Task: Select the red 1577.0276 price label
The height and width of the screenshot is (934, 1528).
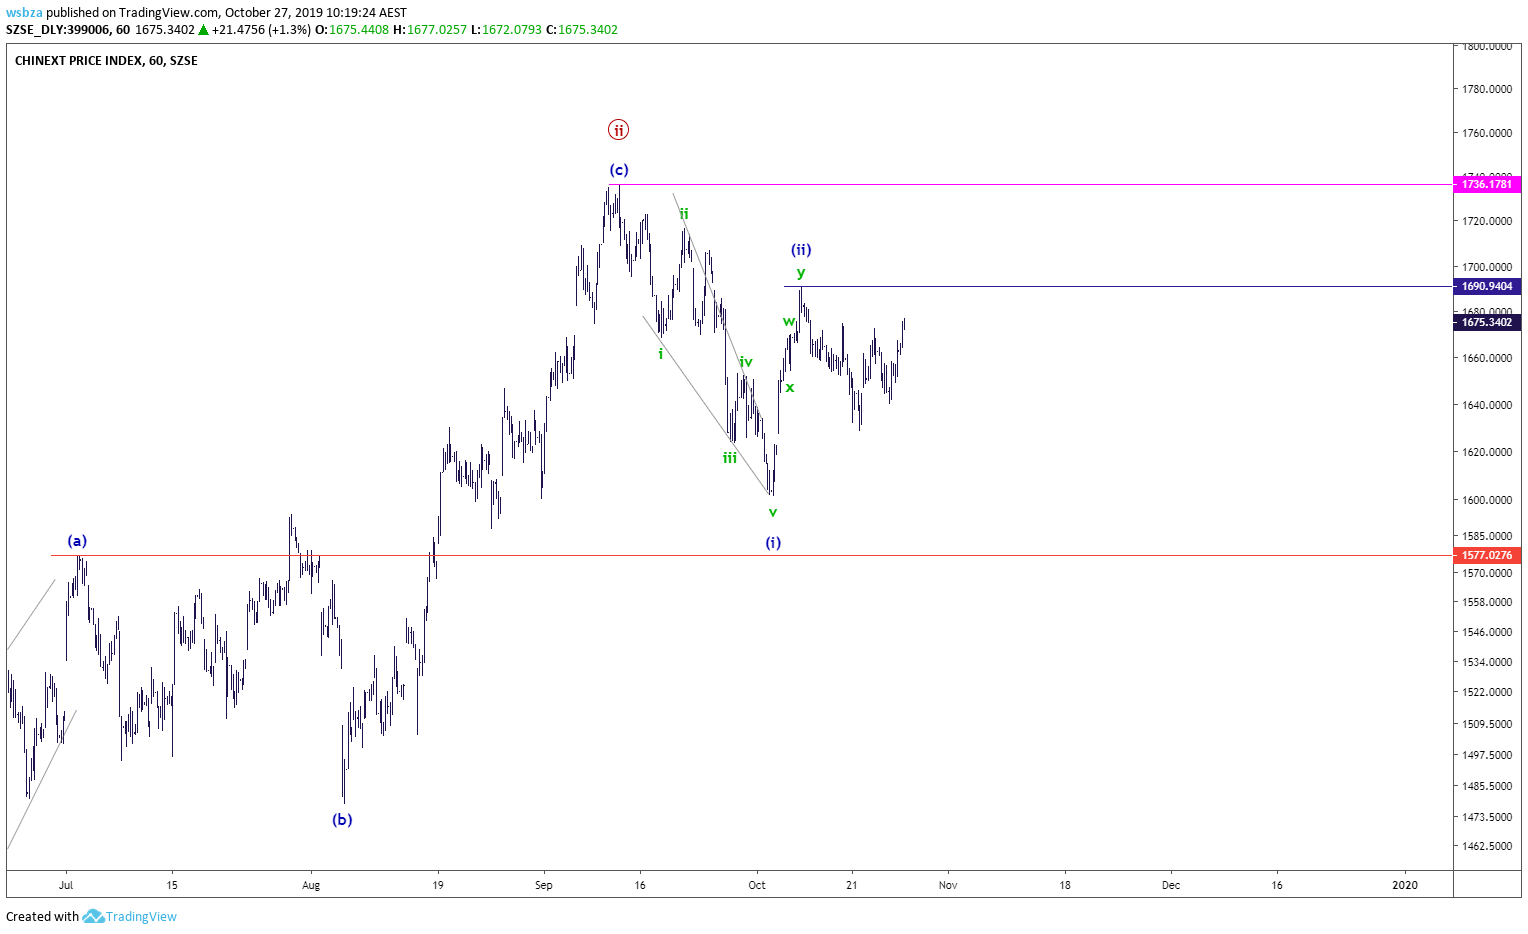Action: pyautogui.click(x=1487, y=555)
